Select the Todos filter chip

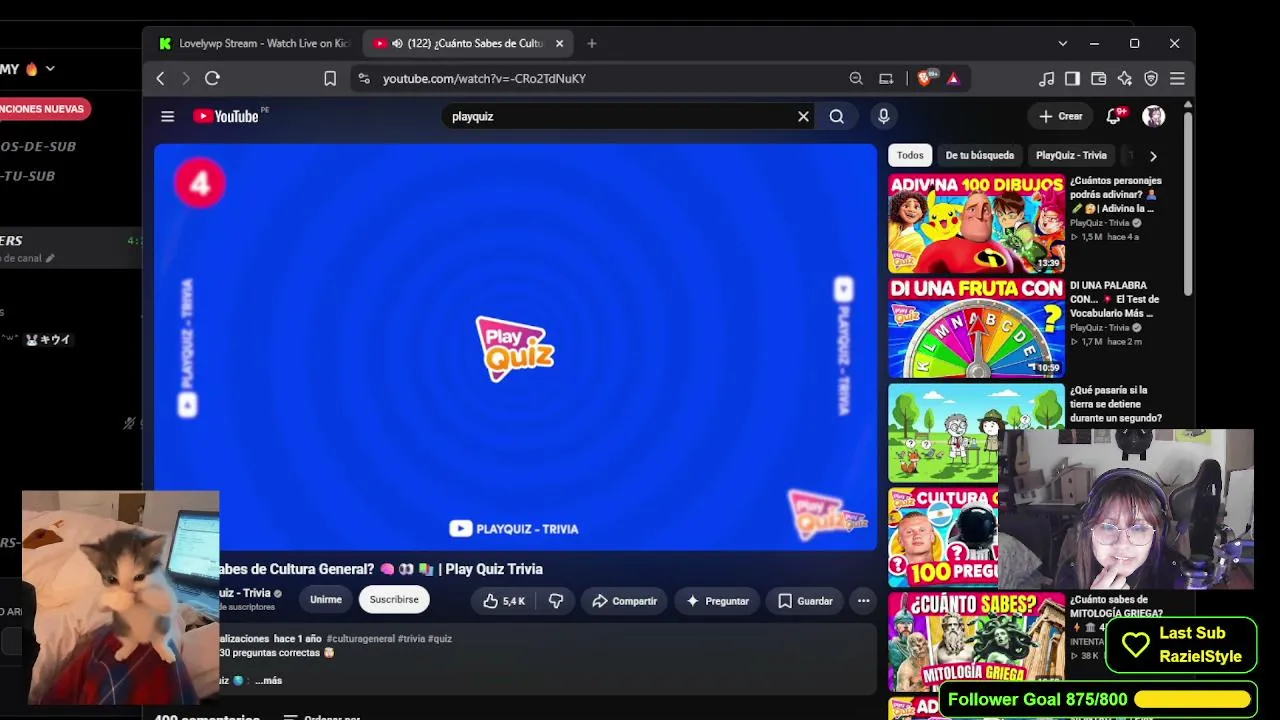tap(910, 155)
